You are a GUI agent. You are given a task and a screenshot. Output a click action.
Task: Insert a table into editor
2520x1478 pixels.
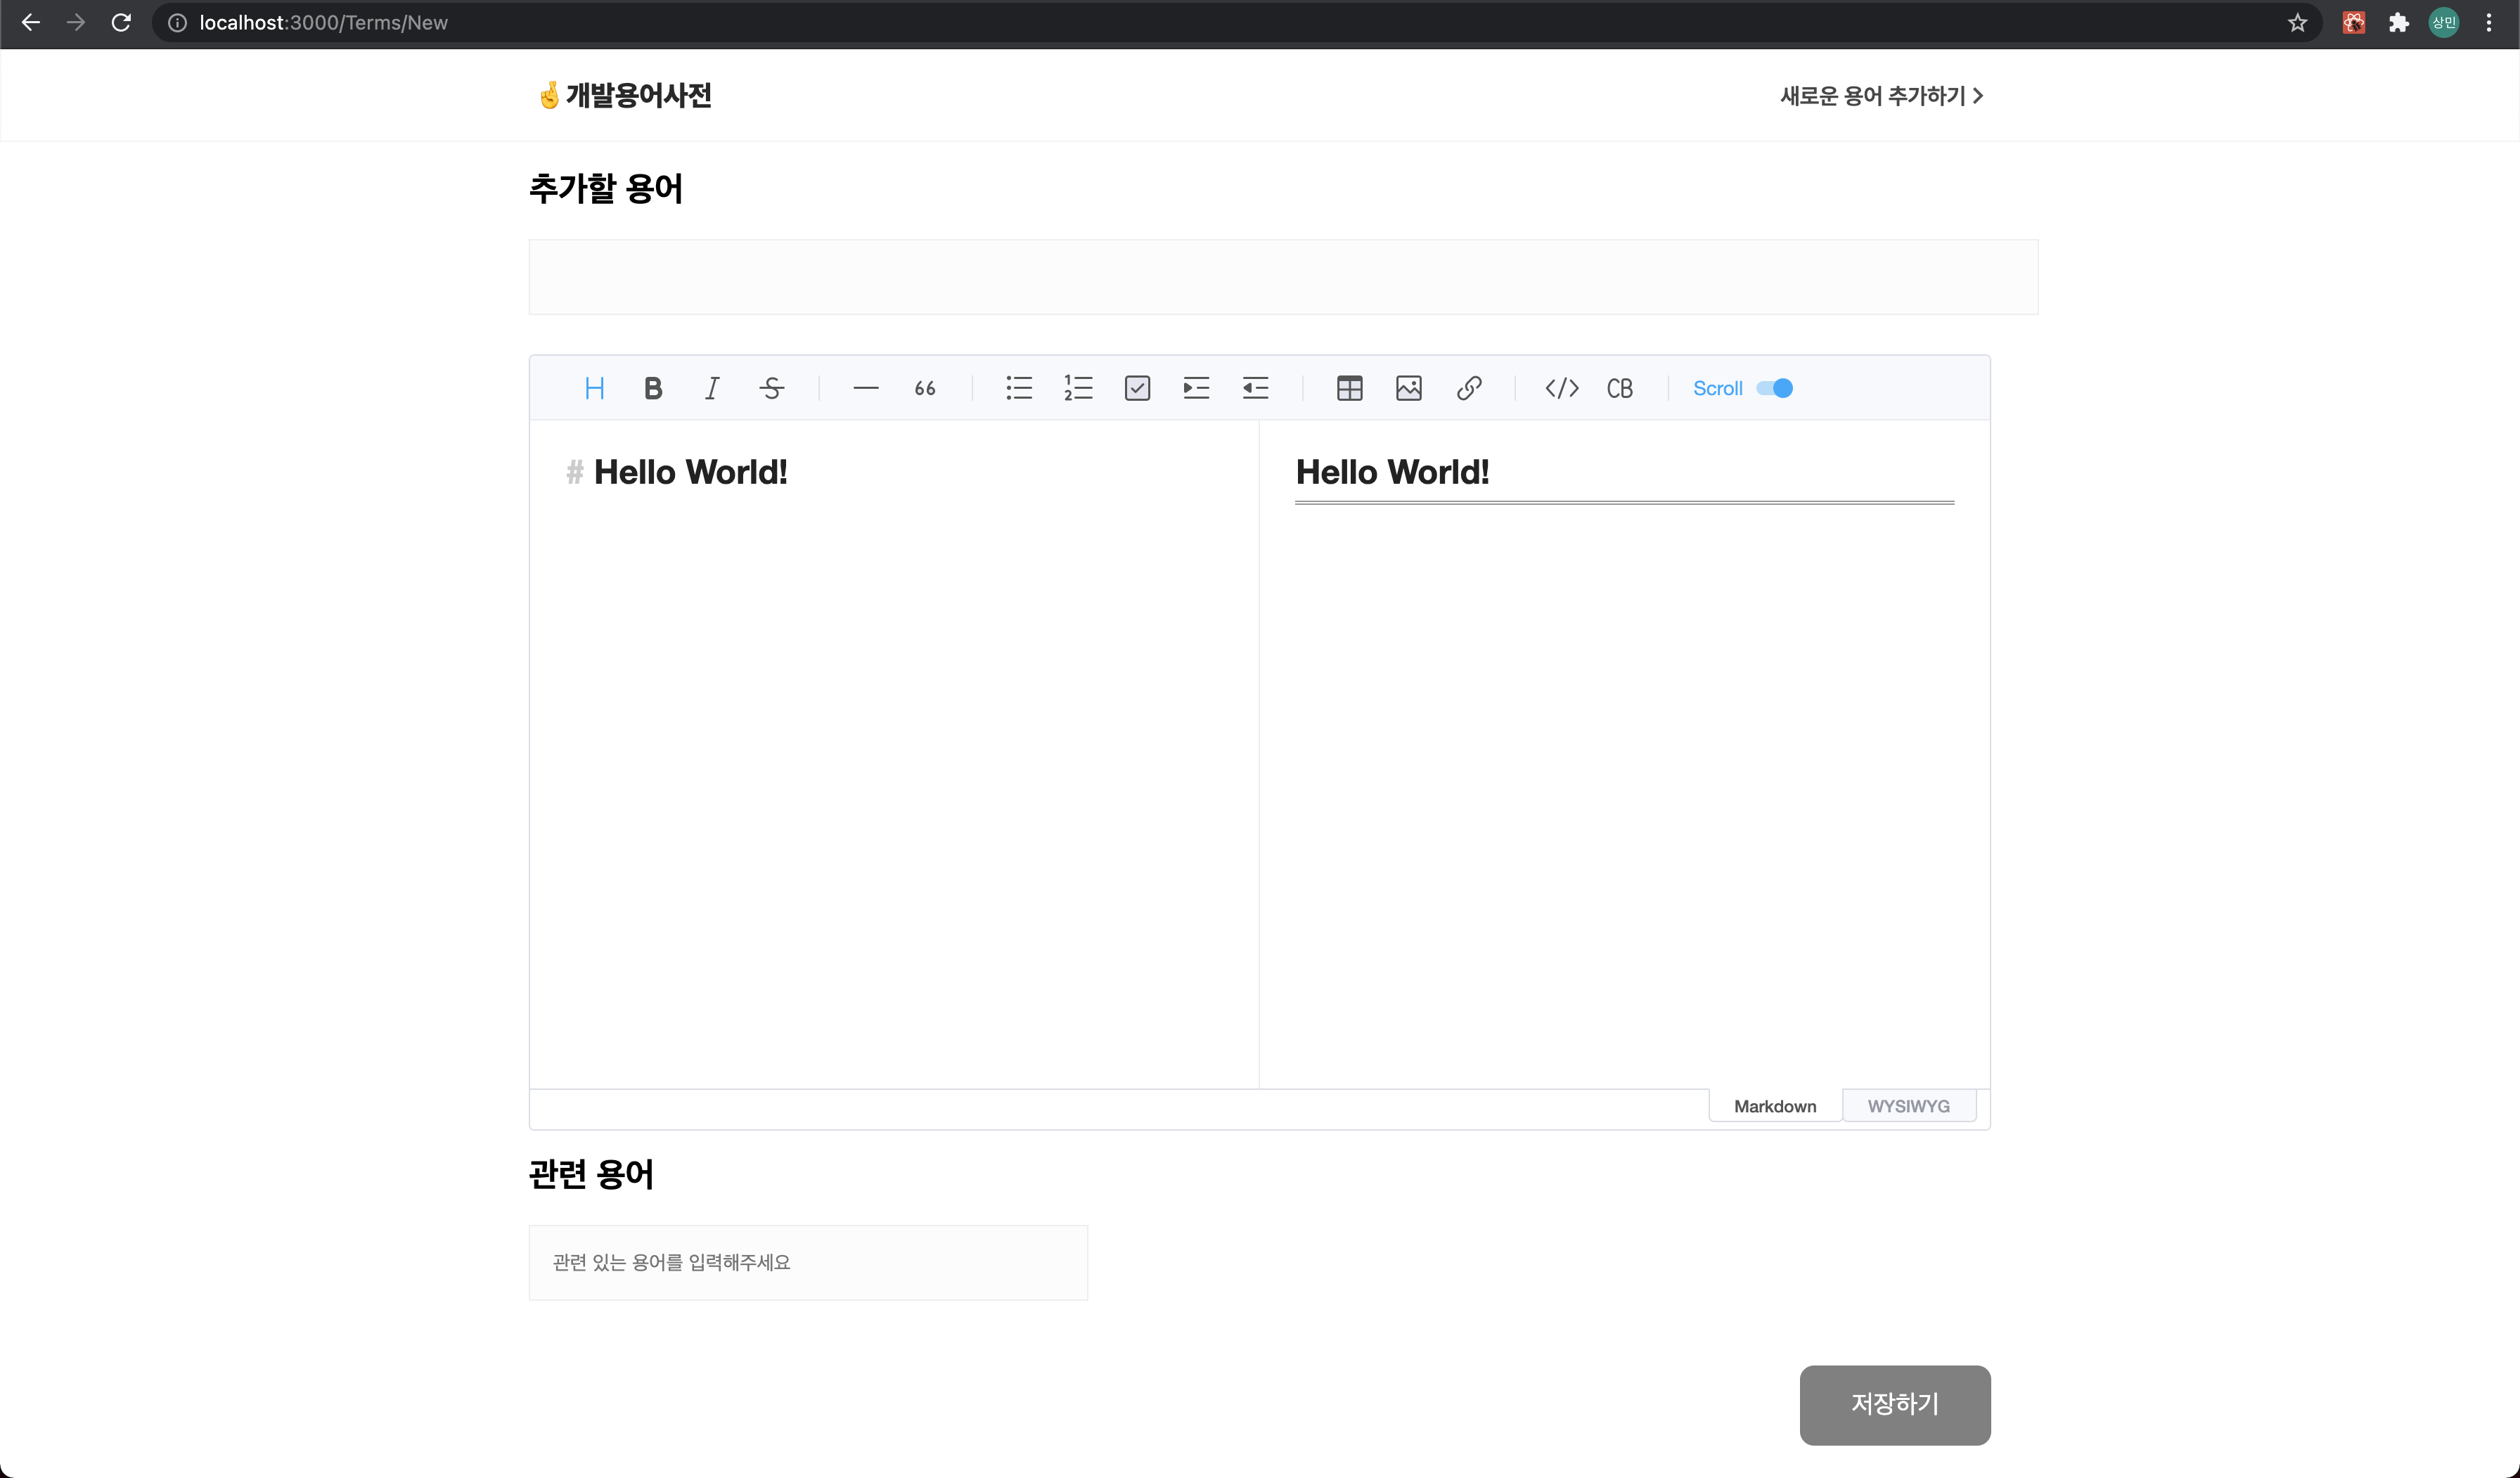point(1349,388)
